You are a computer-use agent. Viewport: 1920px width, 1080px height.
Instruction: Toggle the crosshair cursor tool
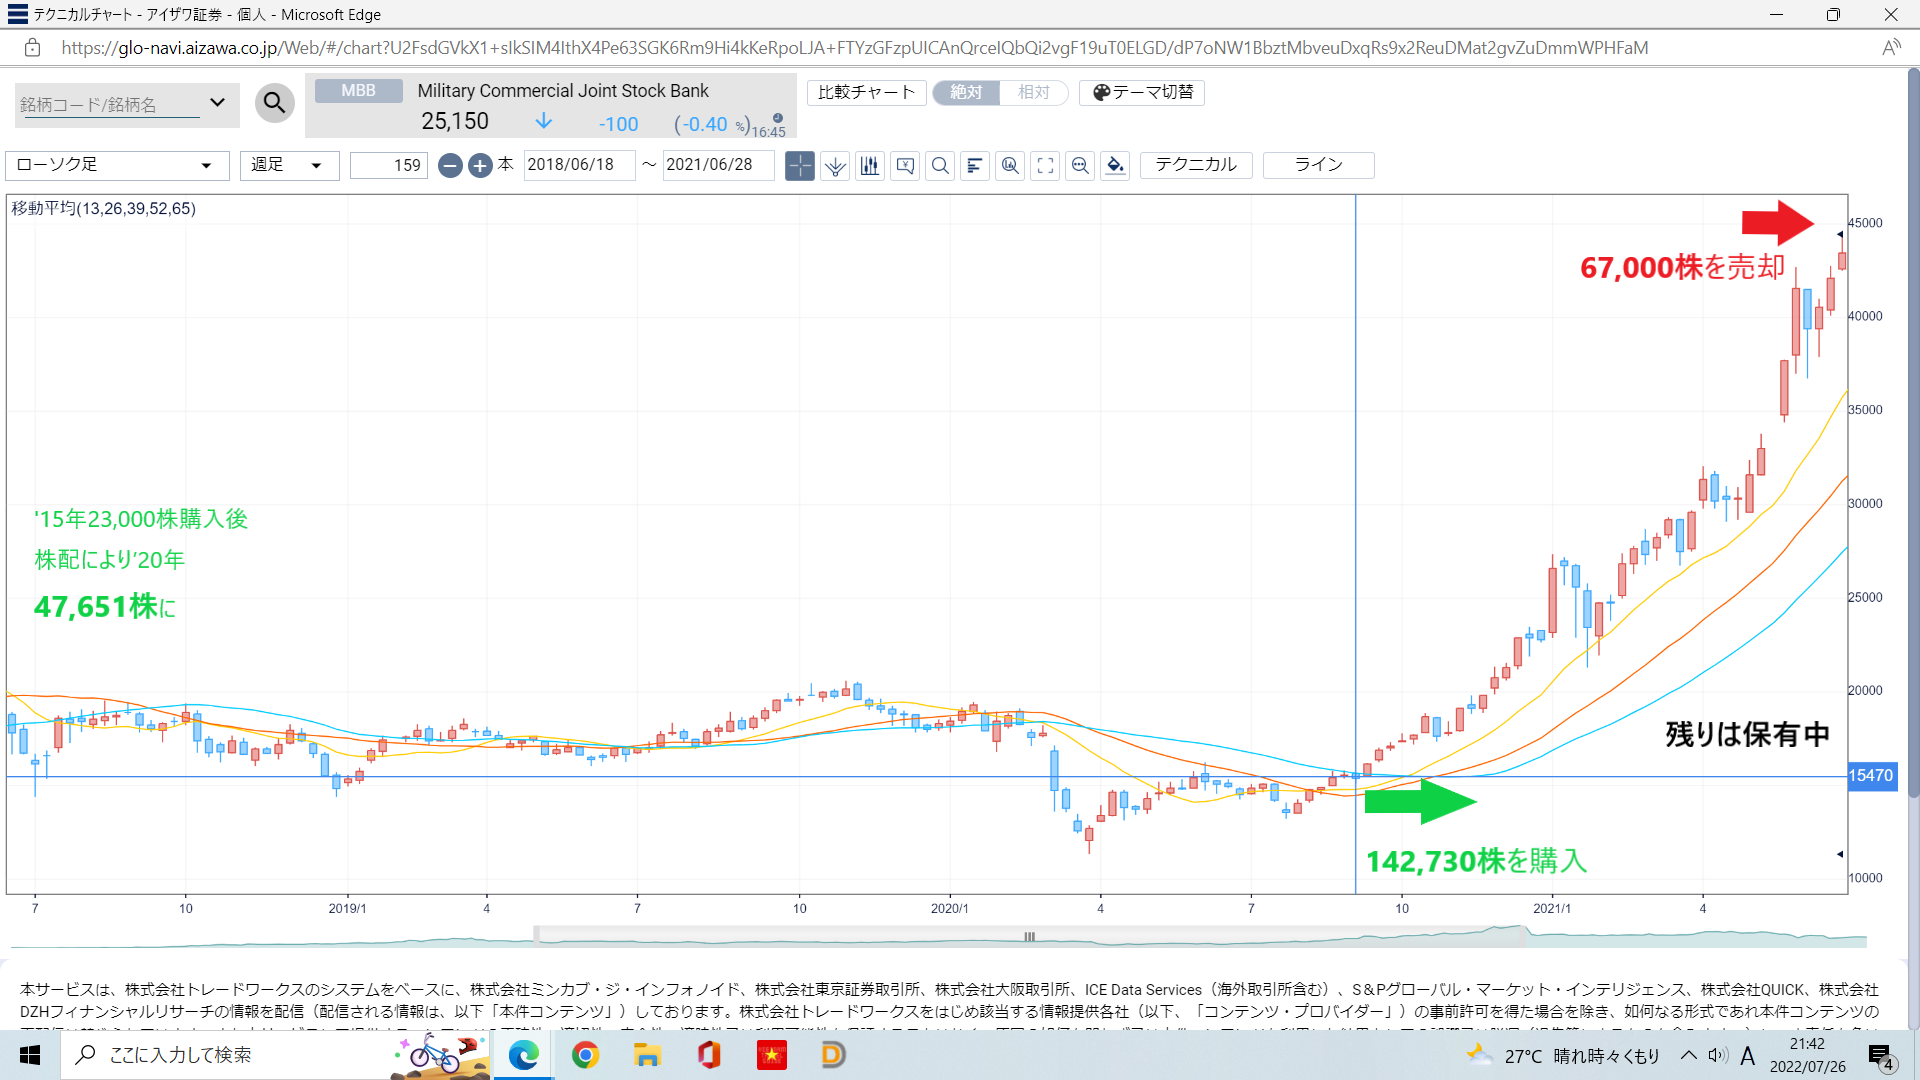click(800, 166)
